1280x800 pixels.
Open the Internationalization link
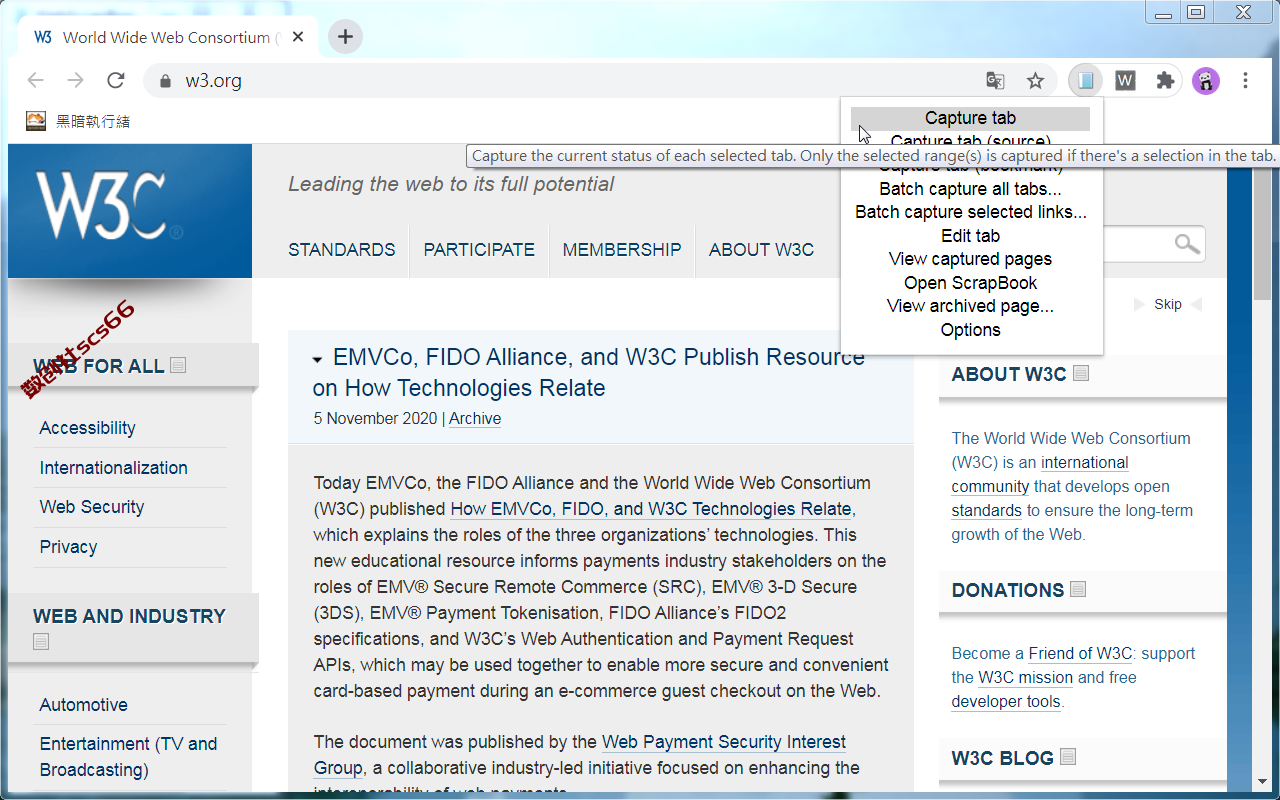[x=113, y=468]
